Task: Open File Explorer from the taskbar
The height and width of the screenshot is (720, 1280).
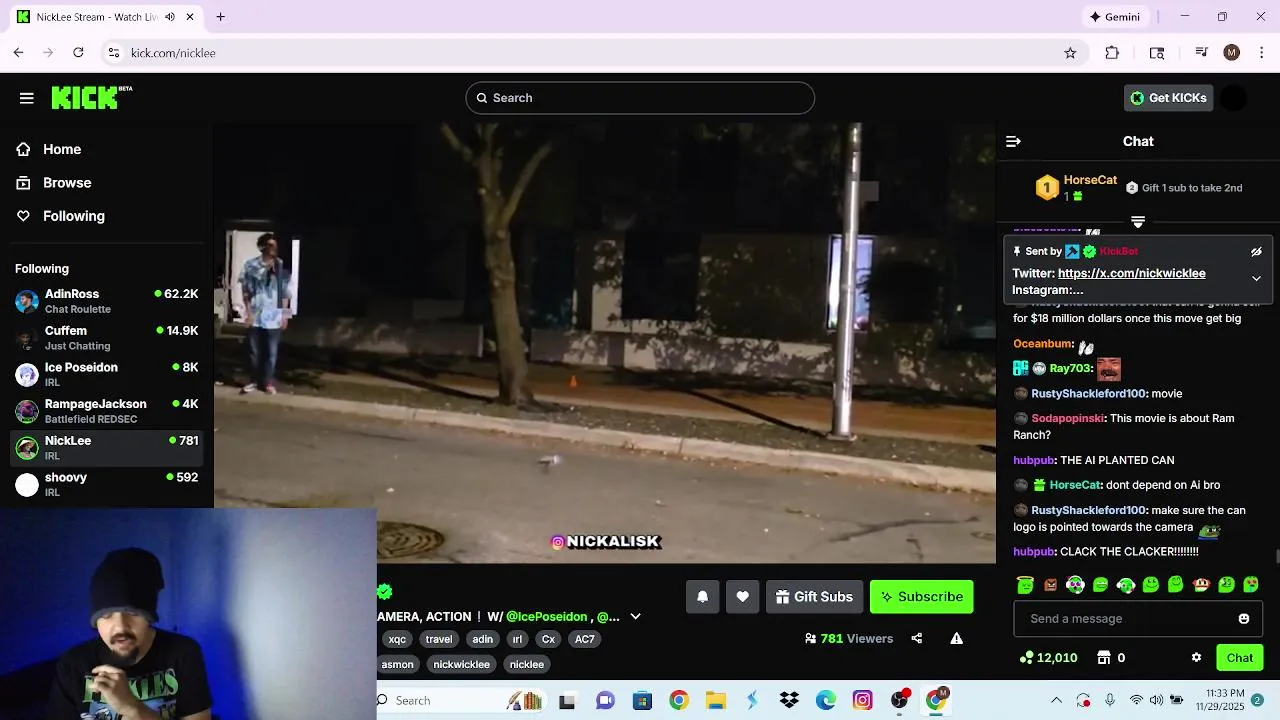Action: pos(715,701)
